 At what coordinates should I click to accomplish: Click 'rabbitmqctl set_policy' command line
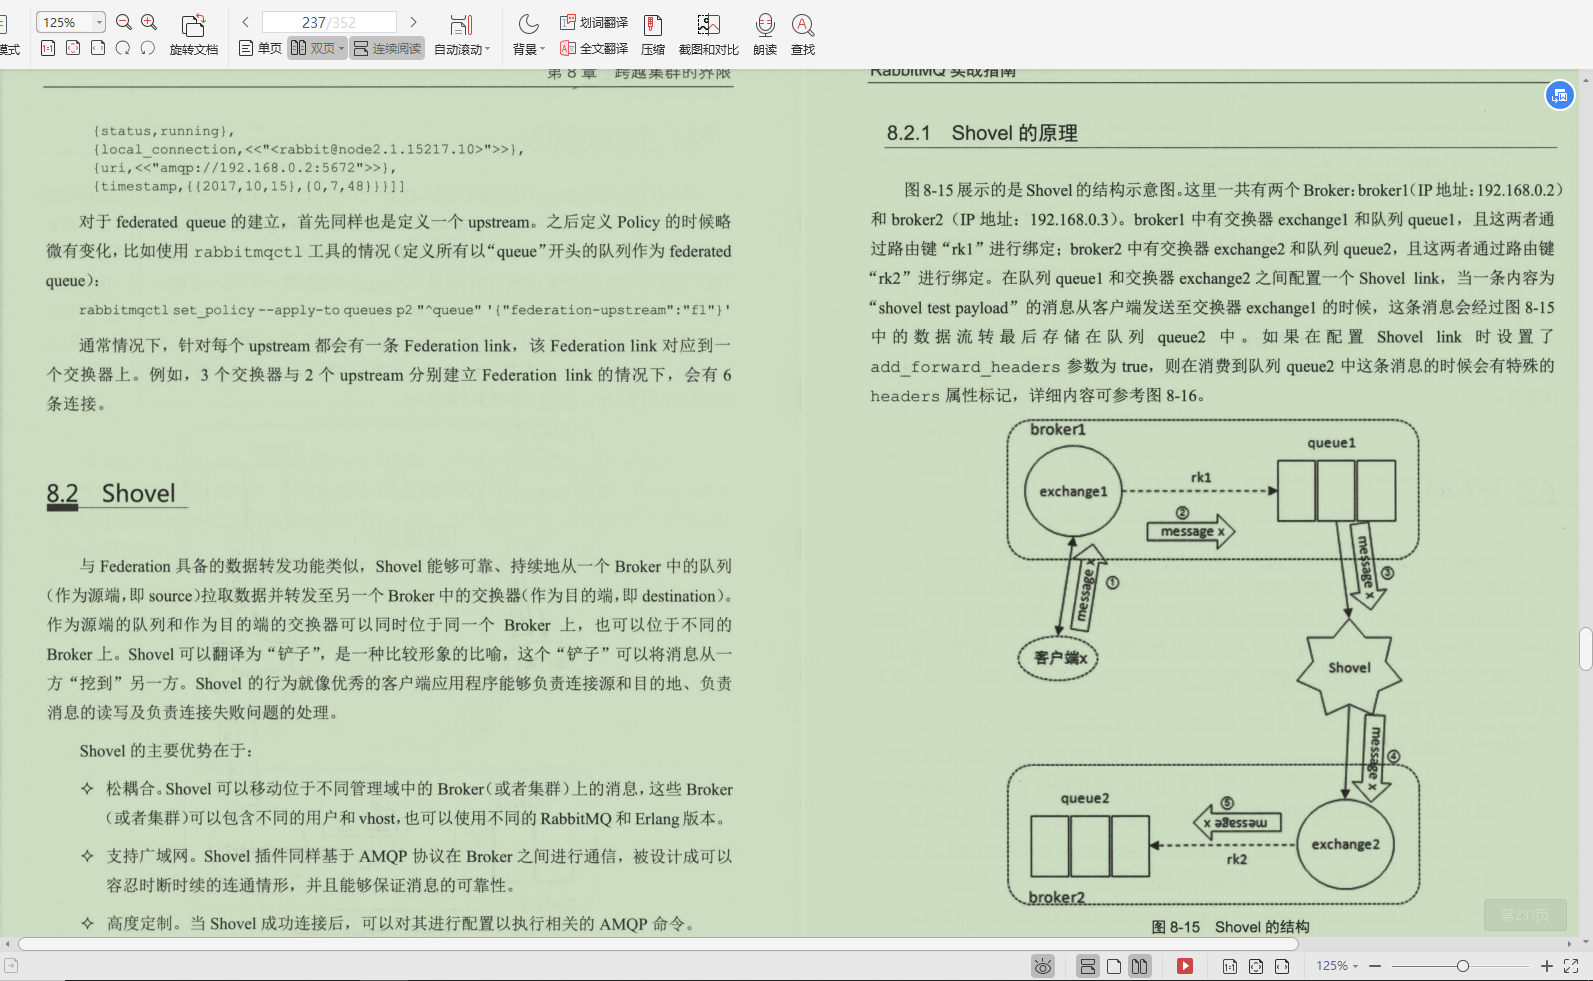405,310
